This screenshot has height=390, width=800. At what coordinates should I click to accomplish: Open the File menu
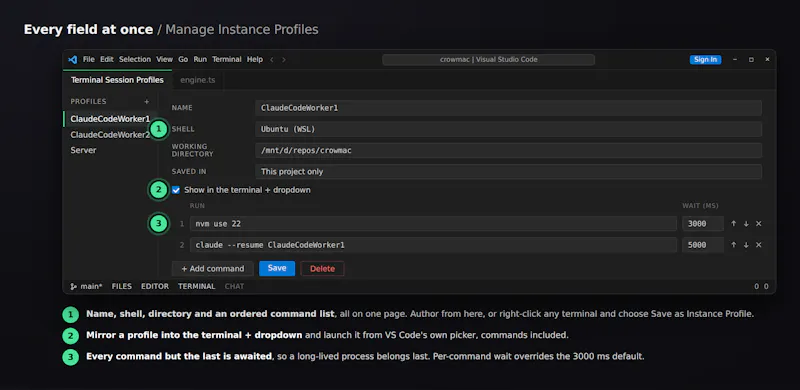click(89, 59)
